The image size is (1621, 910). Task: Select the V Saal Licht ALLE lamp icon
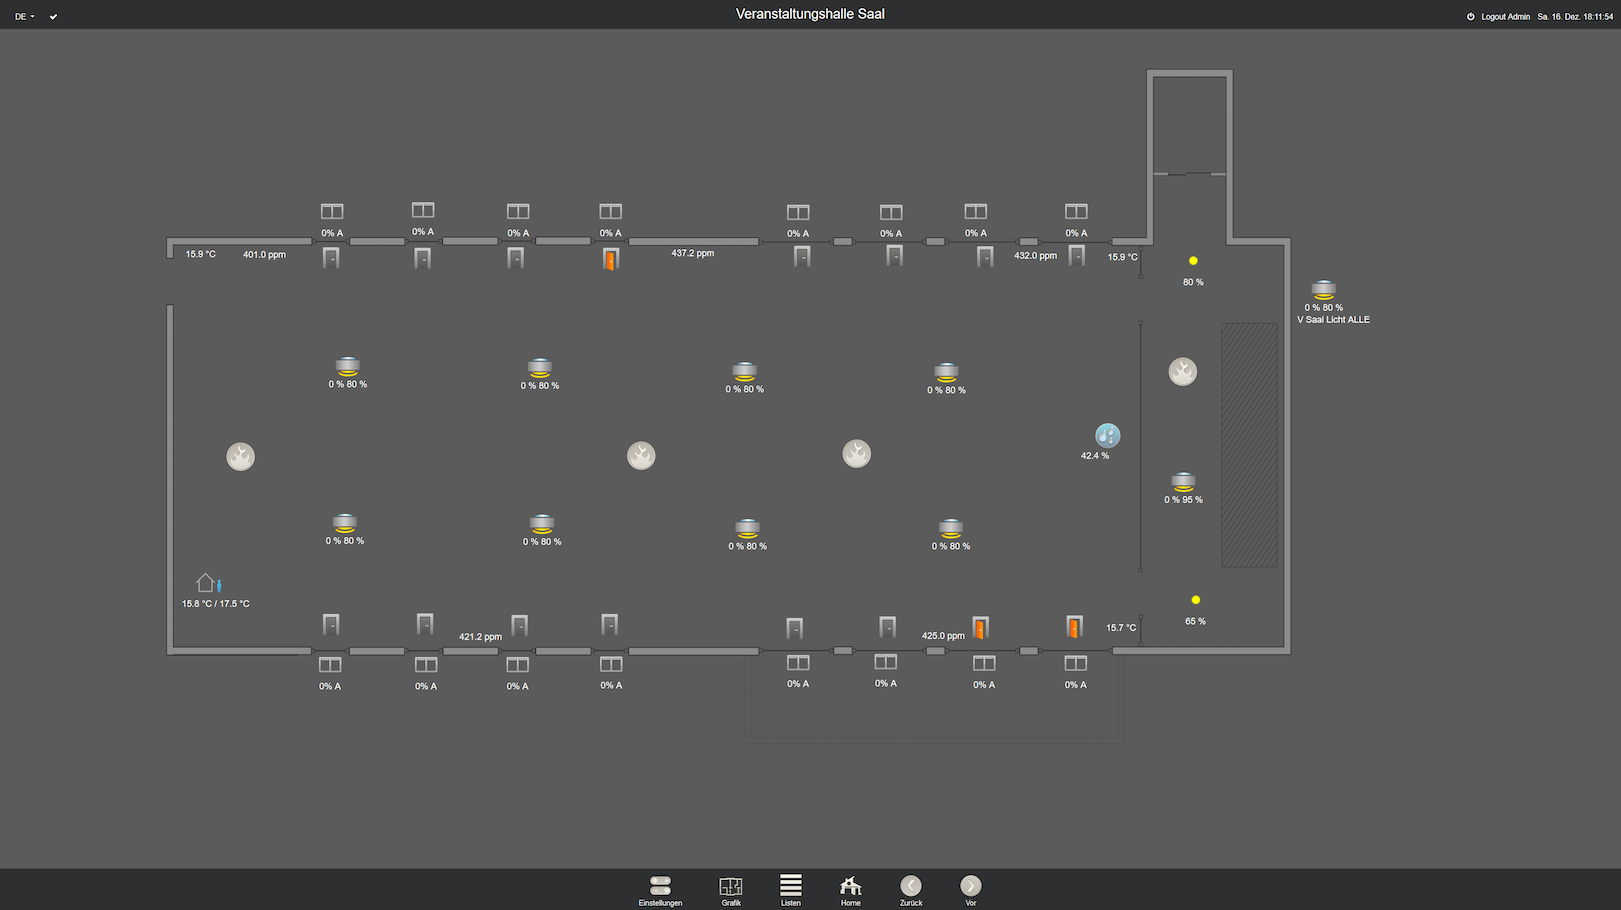coord(1323,290)
